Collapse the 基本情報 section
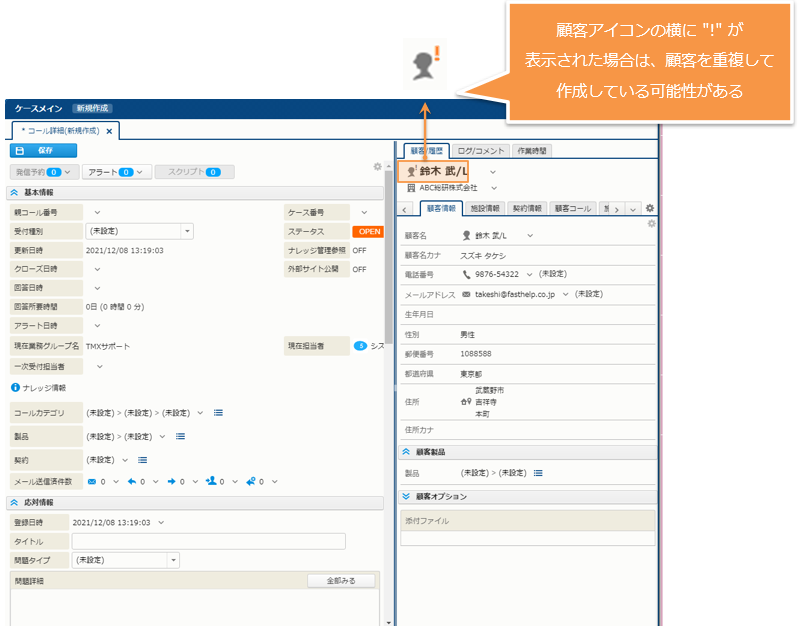The height and width of the screenshot is (640, 801). (x=14, y=192)
